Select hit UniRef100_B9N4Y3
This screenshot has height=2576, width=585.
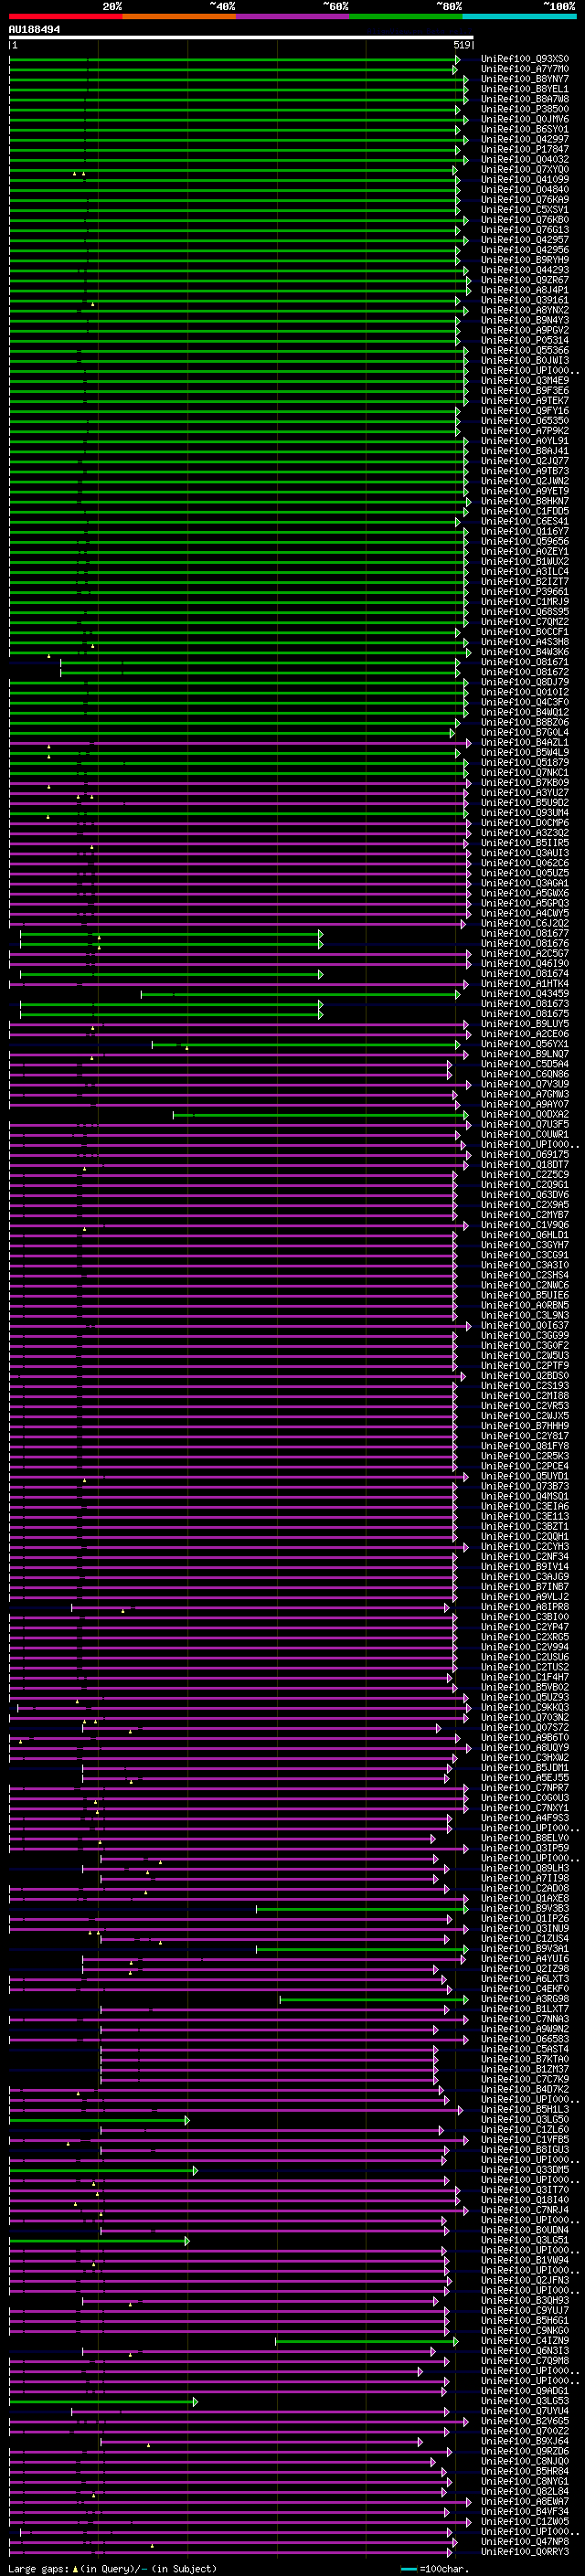(x=525, y=320)
